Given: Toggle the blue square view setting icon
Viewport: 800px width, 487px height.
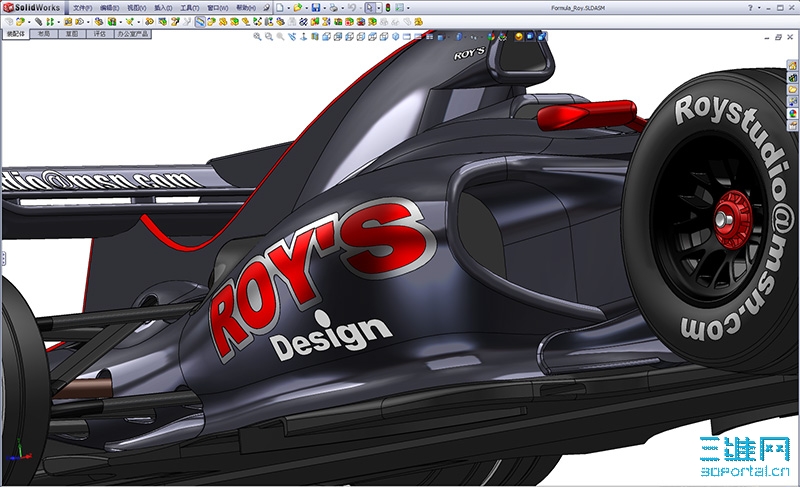Looking at the screenshot, I should click(x=530, y=36).
